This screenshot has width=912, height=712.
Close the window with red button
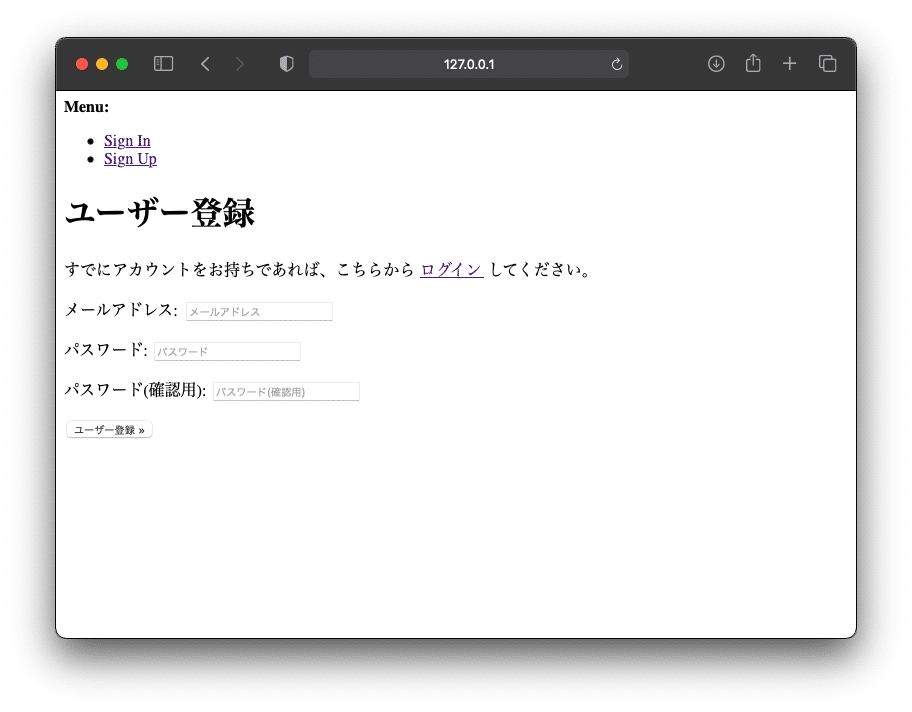82,64
